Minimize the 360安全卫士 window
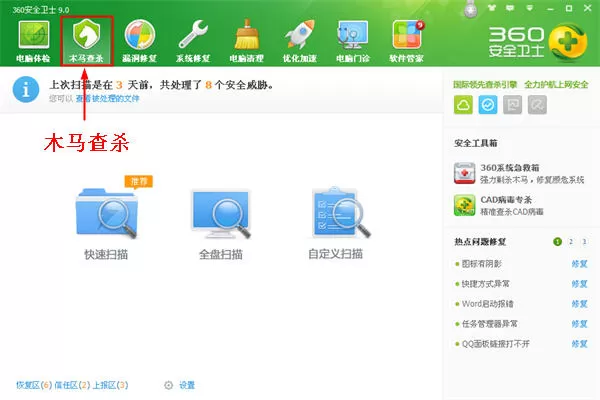Viewport: 600px width, 400px height. 550,8
